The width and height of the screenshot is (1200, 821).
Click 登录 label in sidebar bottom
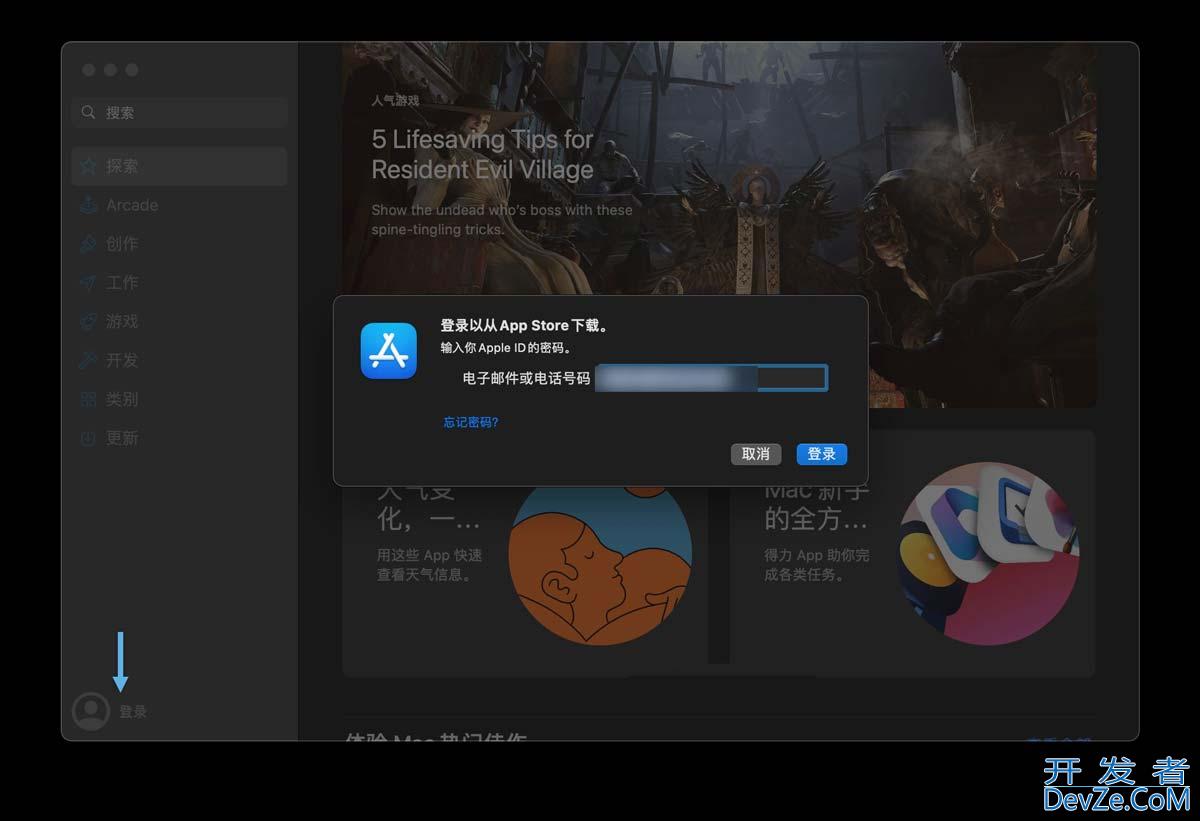pos(133,712)
